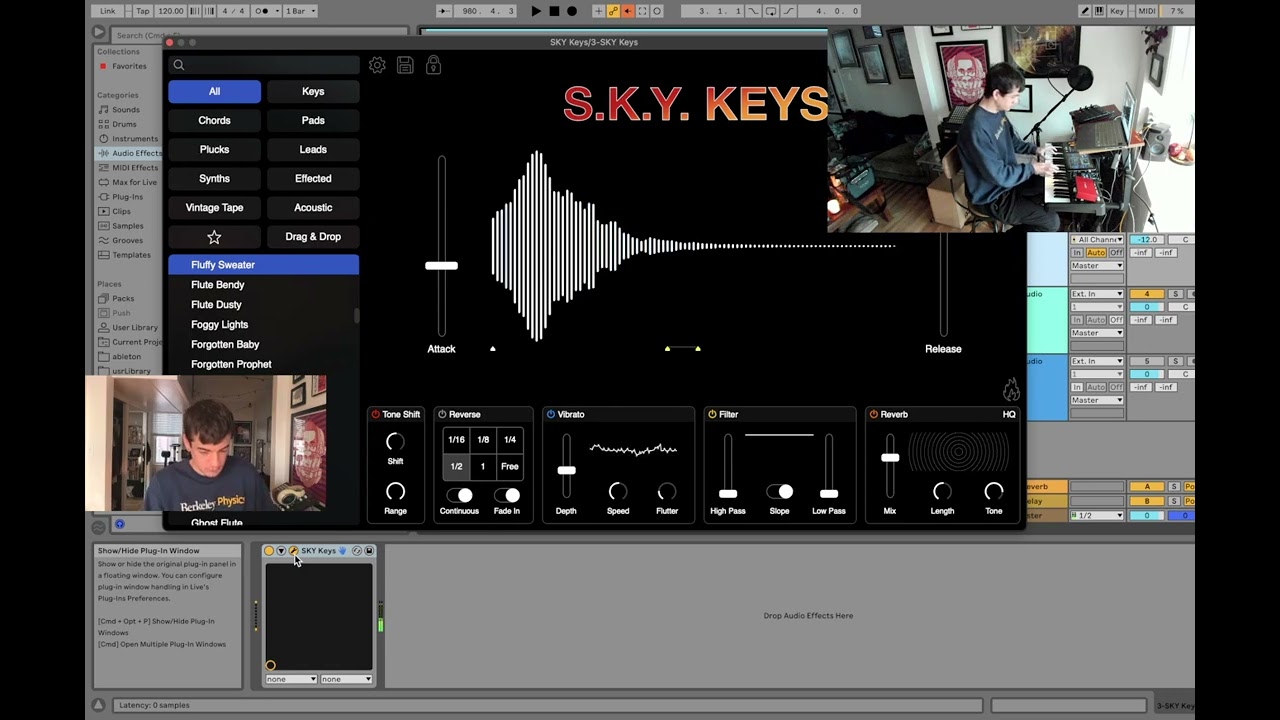Click the preset search field

(264, 65)
